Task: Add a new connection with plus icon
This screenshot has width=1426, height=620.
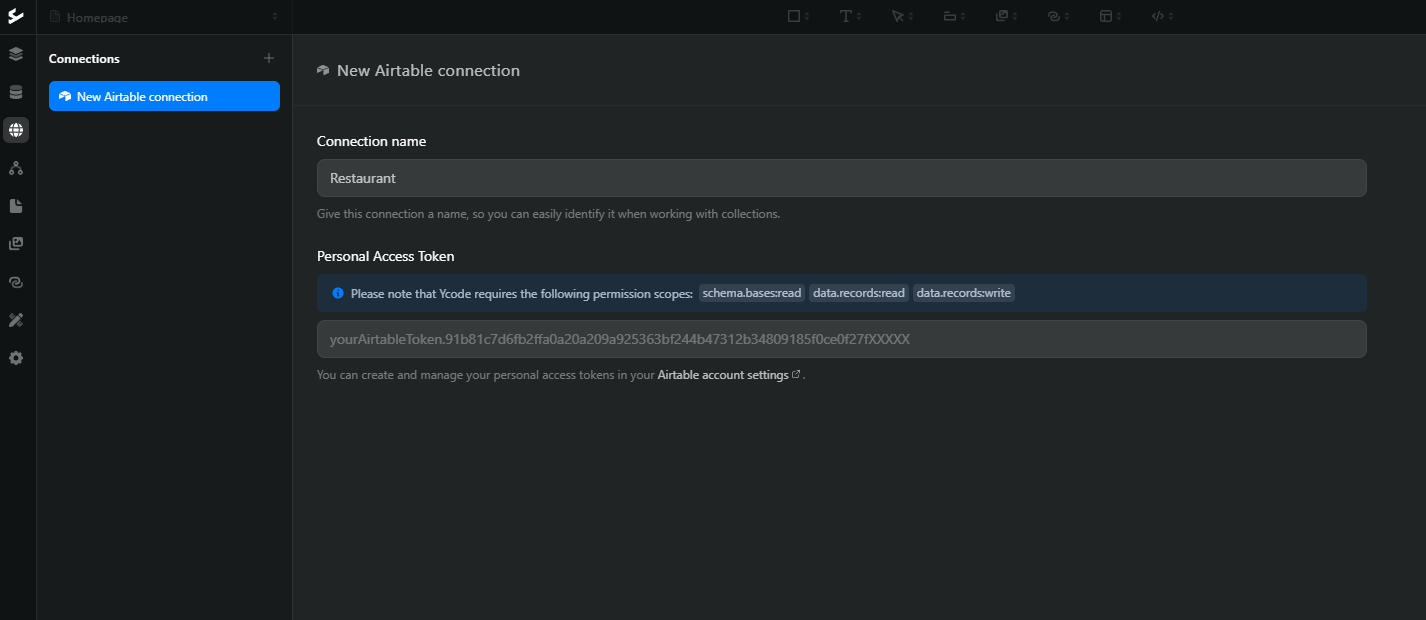Action: (x=269, y=59)
